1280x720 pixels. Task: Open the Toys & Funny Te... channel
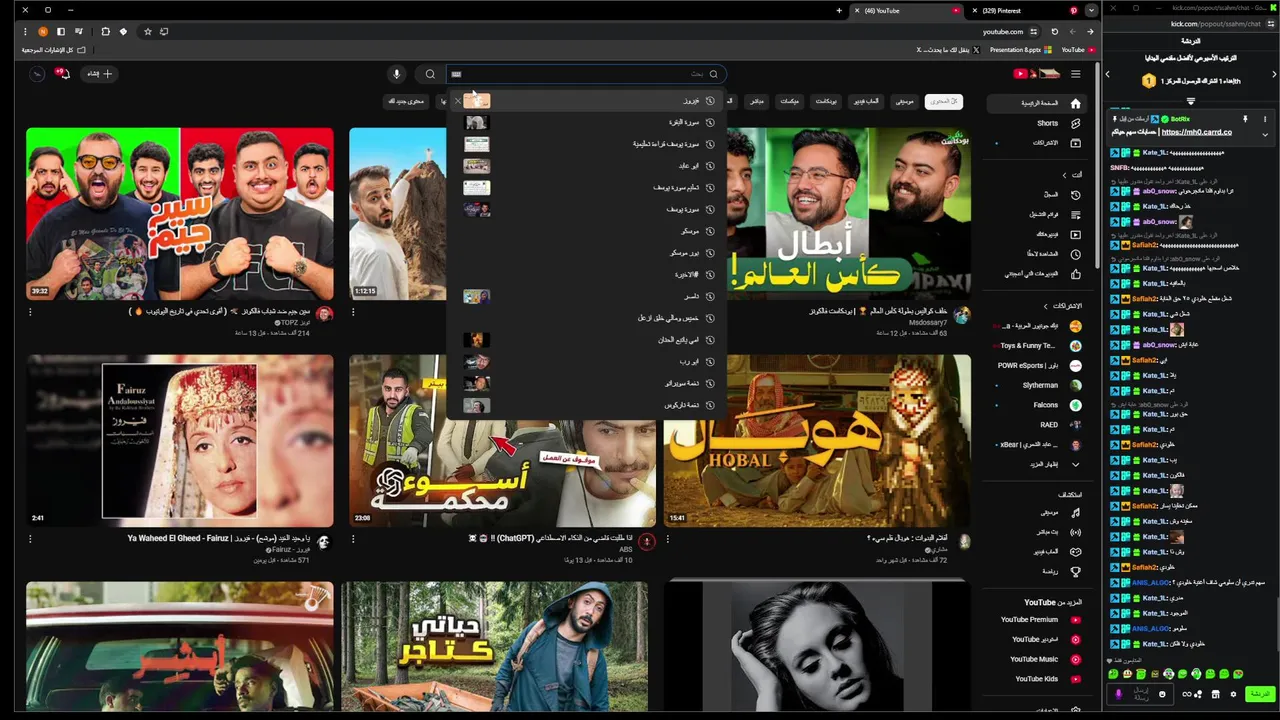click(x=1038, y=346)
